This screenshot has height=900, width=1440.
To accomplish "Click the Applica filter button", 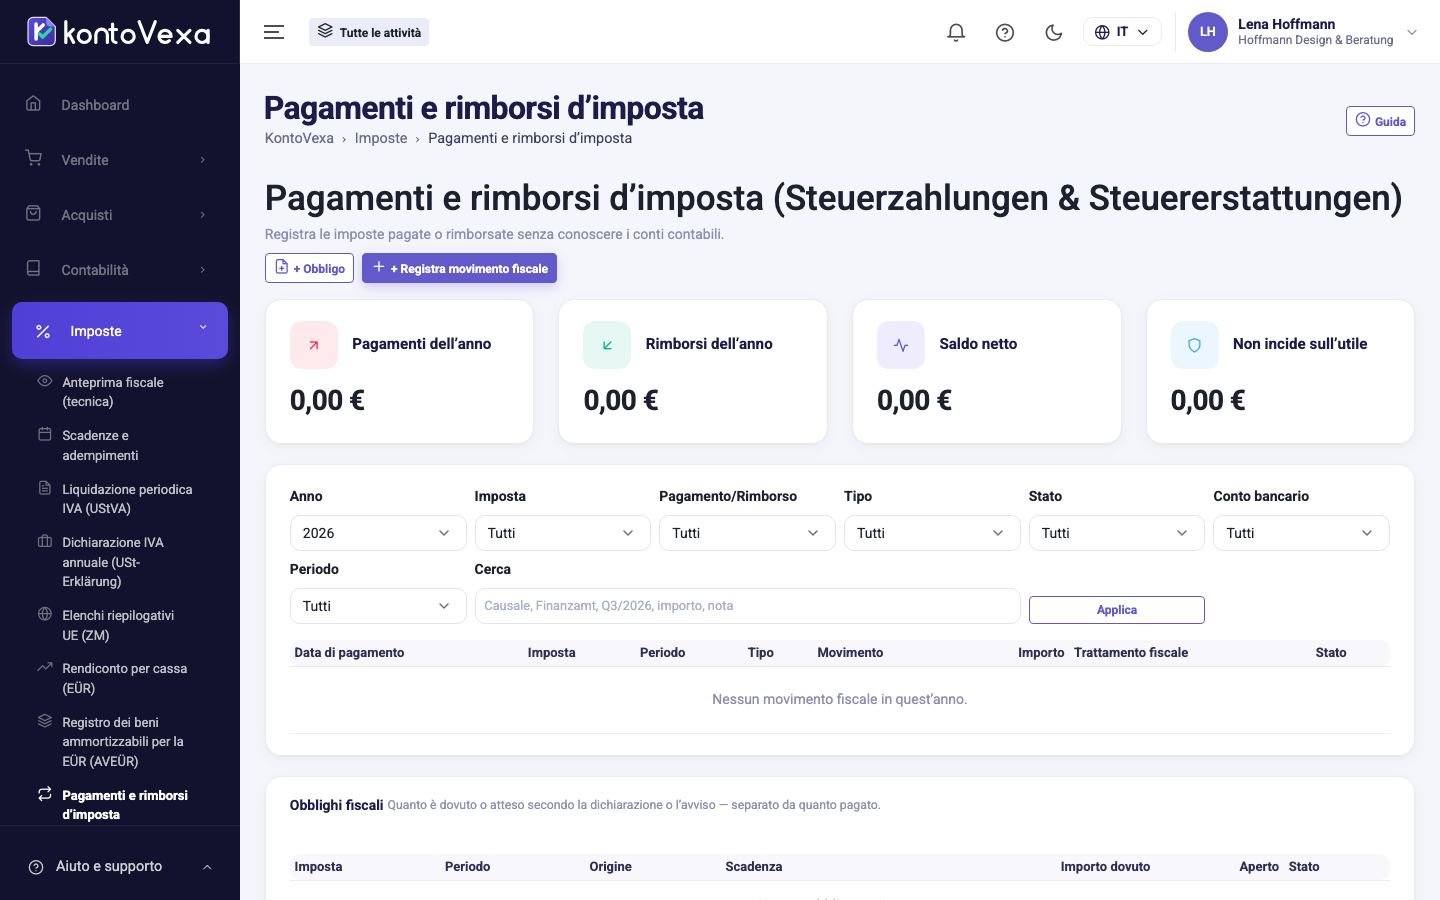I will click(x=1117, y=610).
